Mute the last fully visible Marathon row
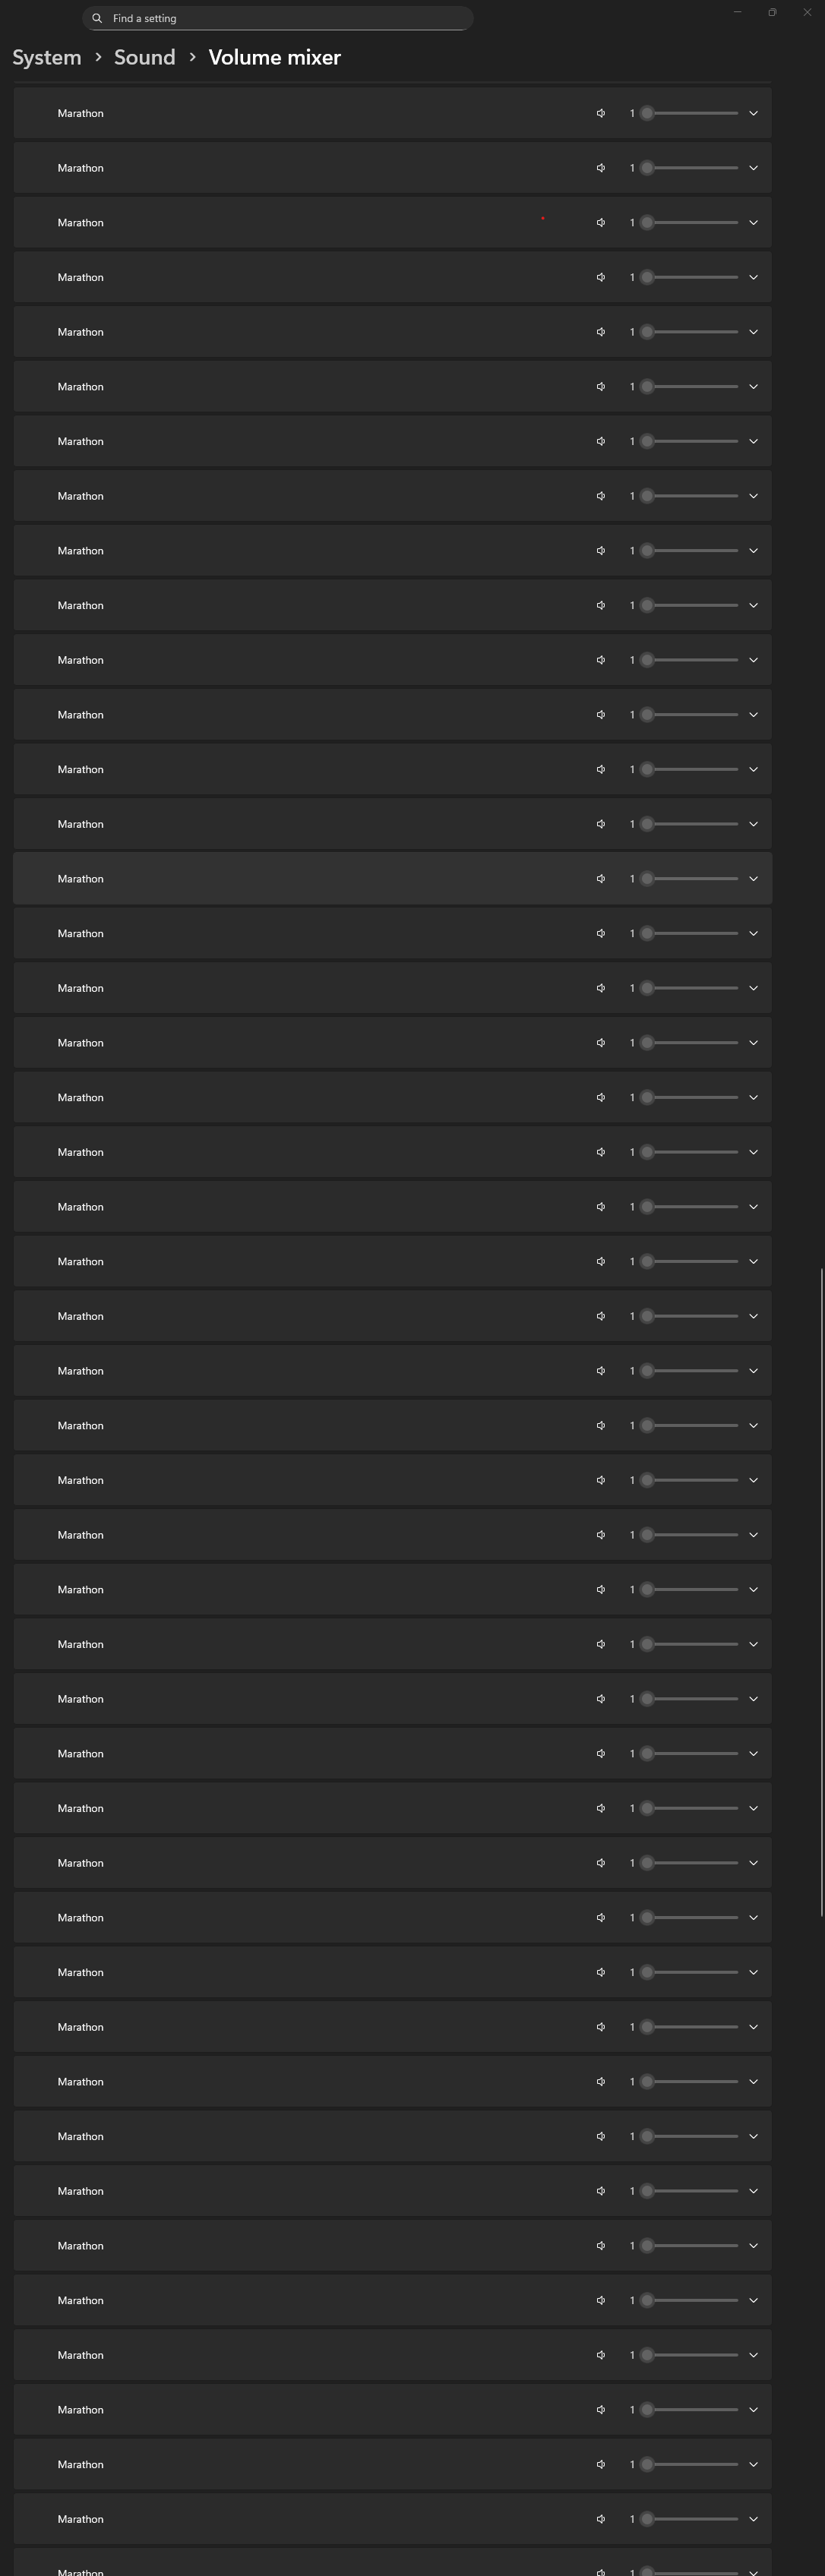This screenshot has width=825, height=2576. (601, 2519)
